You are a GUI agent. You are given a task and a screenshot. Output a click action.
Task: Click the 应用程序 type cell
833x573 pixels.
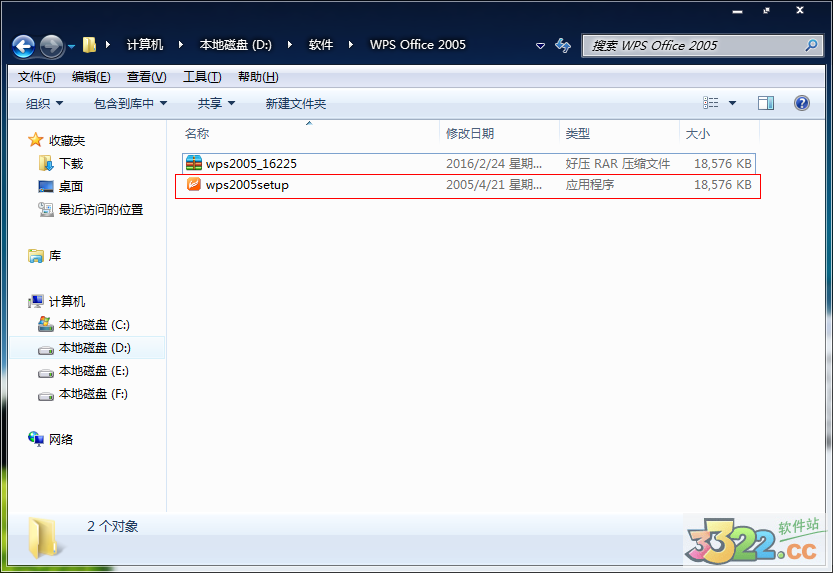(590, 185)
